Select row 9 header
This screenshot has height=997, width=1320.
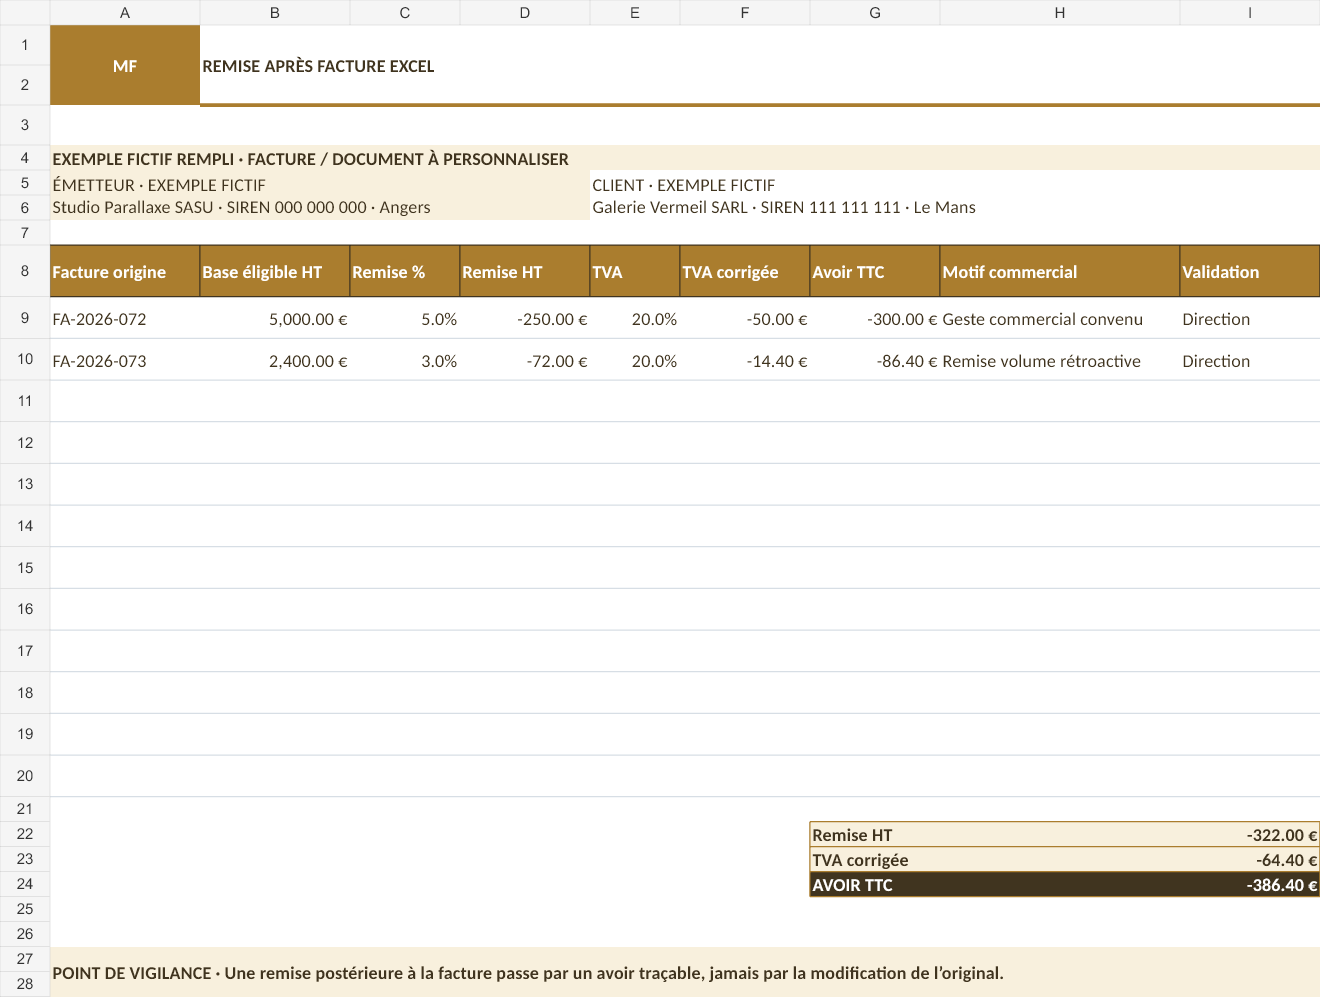pos(25,318)
